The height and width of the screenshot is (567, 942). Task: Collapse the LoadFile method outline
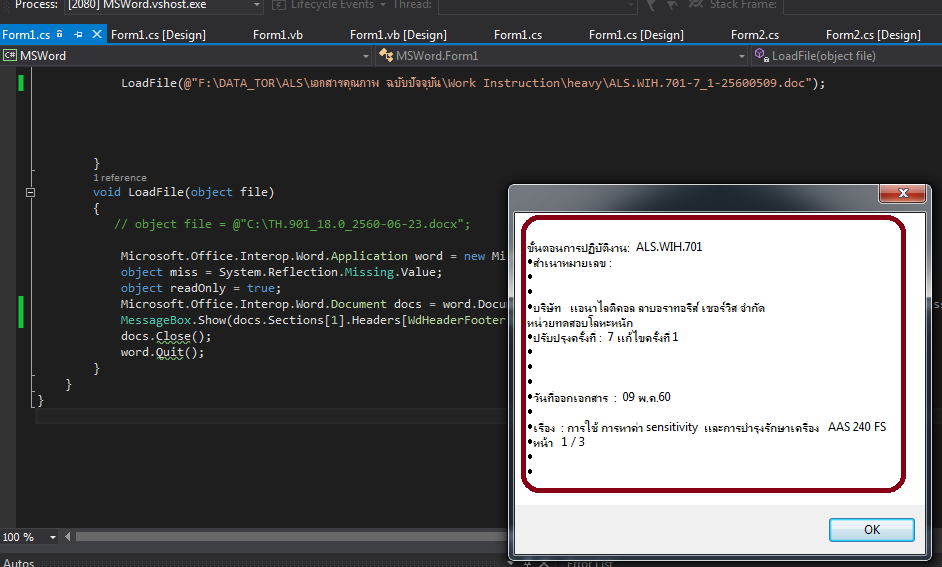coord(31,193)
